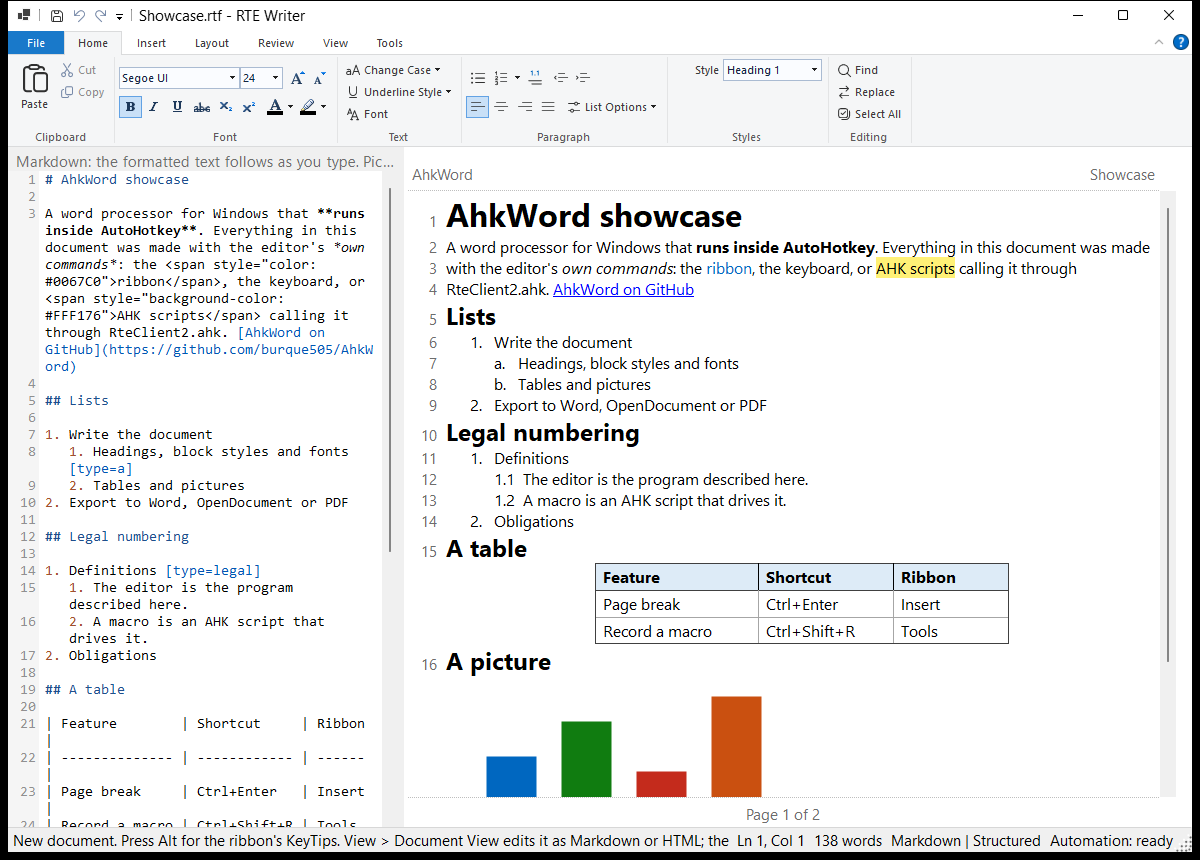Open the highlight color dropdown arrow
The height and width of the screenshot is (860, 1200).
click(323, 107)
